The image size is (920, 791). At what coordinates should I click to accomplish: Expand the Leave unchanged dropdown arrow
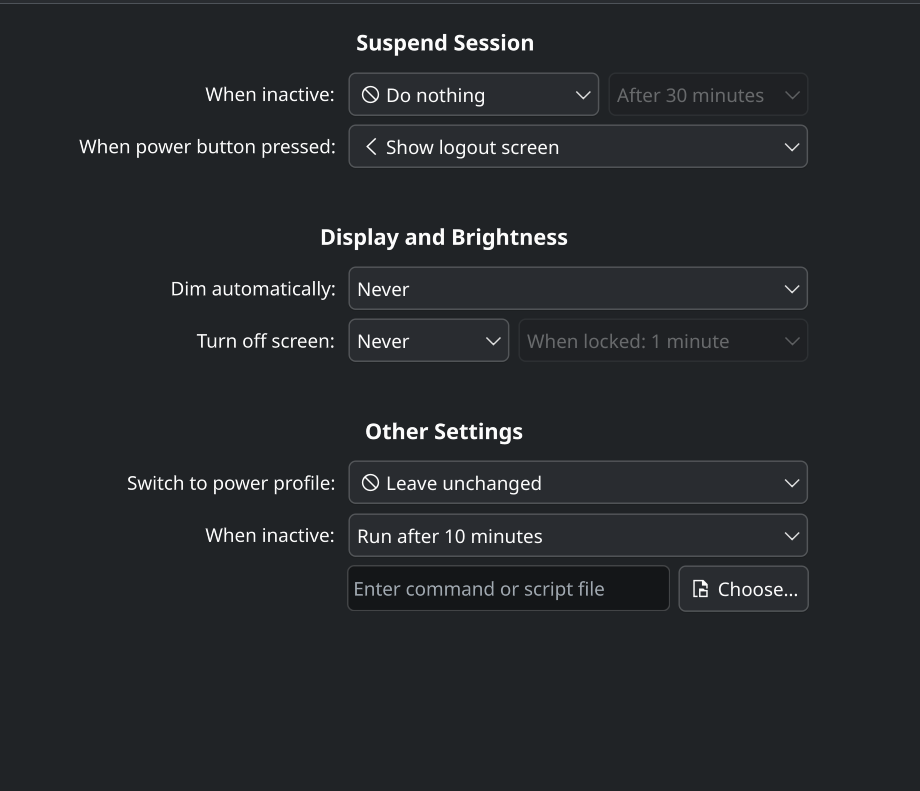pyautogui.click(x=791, y=483)
